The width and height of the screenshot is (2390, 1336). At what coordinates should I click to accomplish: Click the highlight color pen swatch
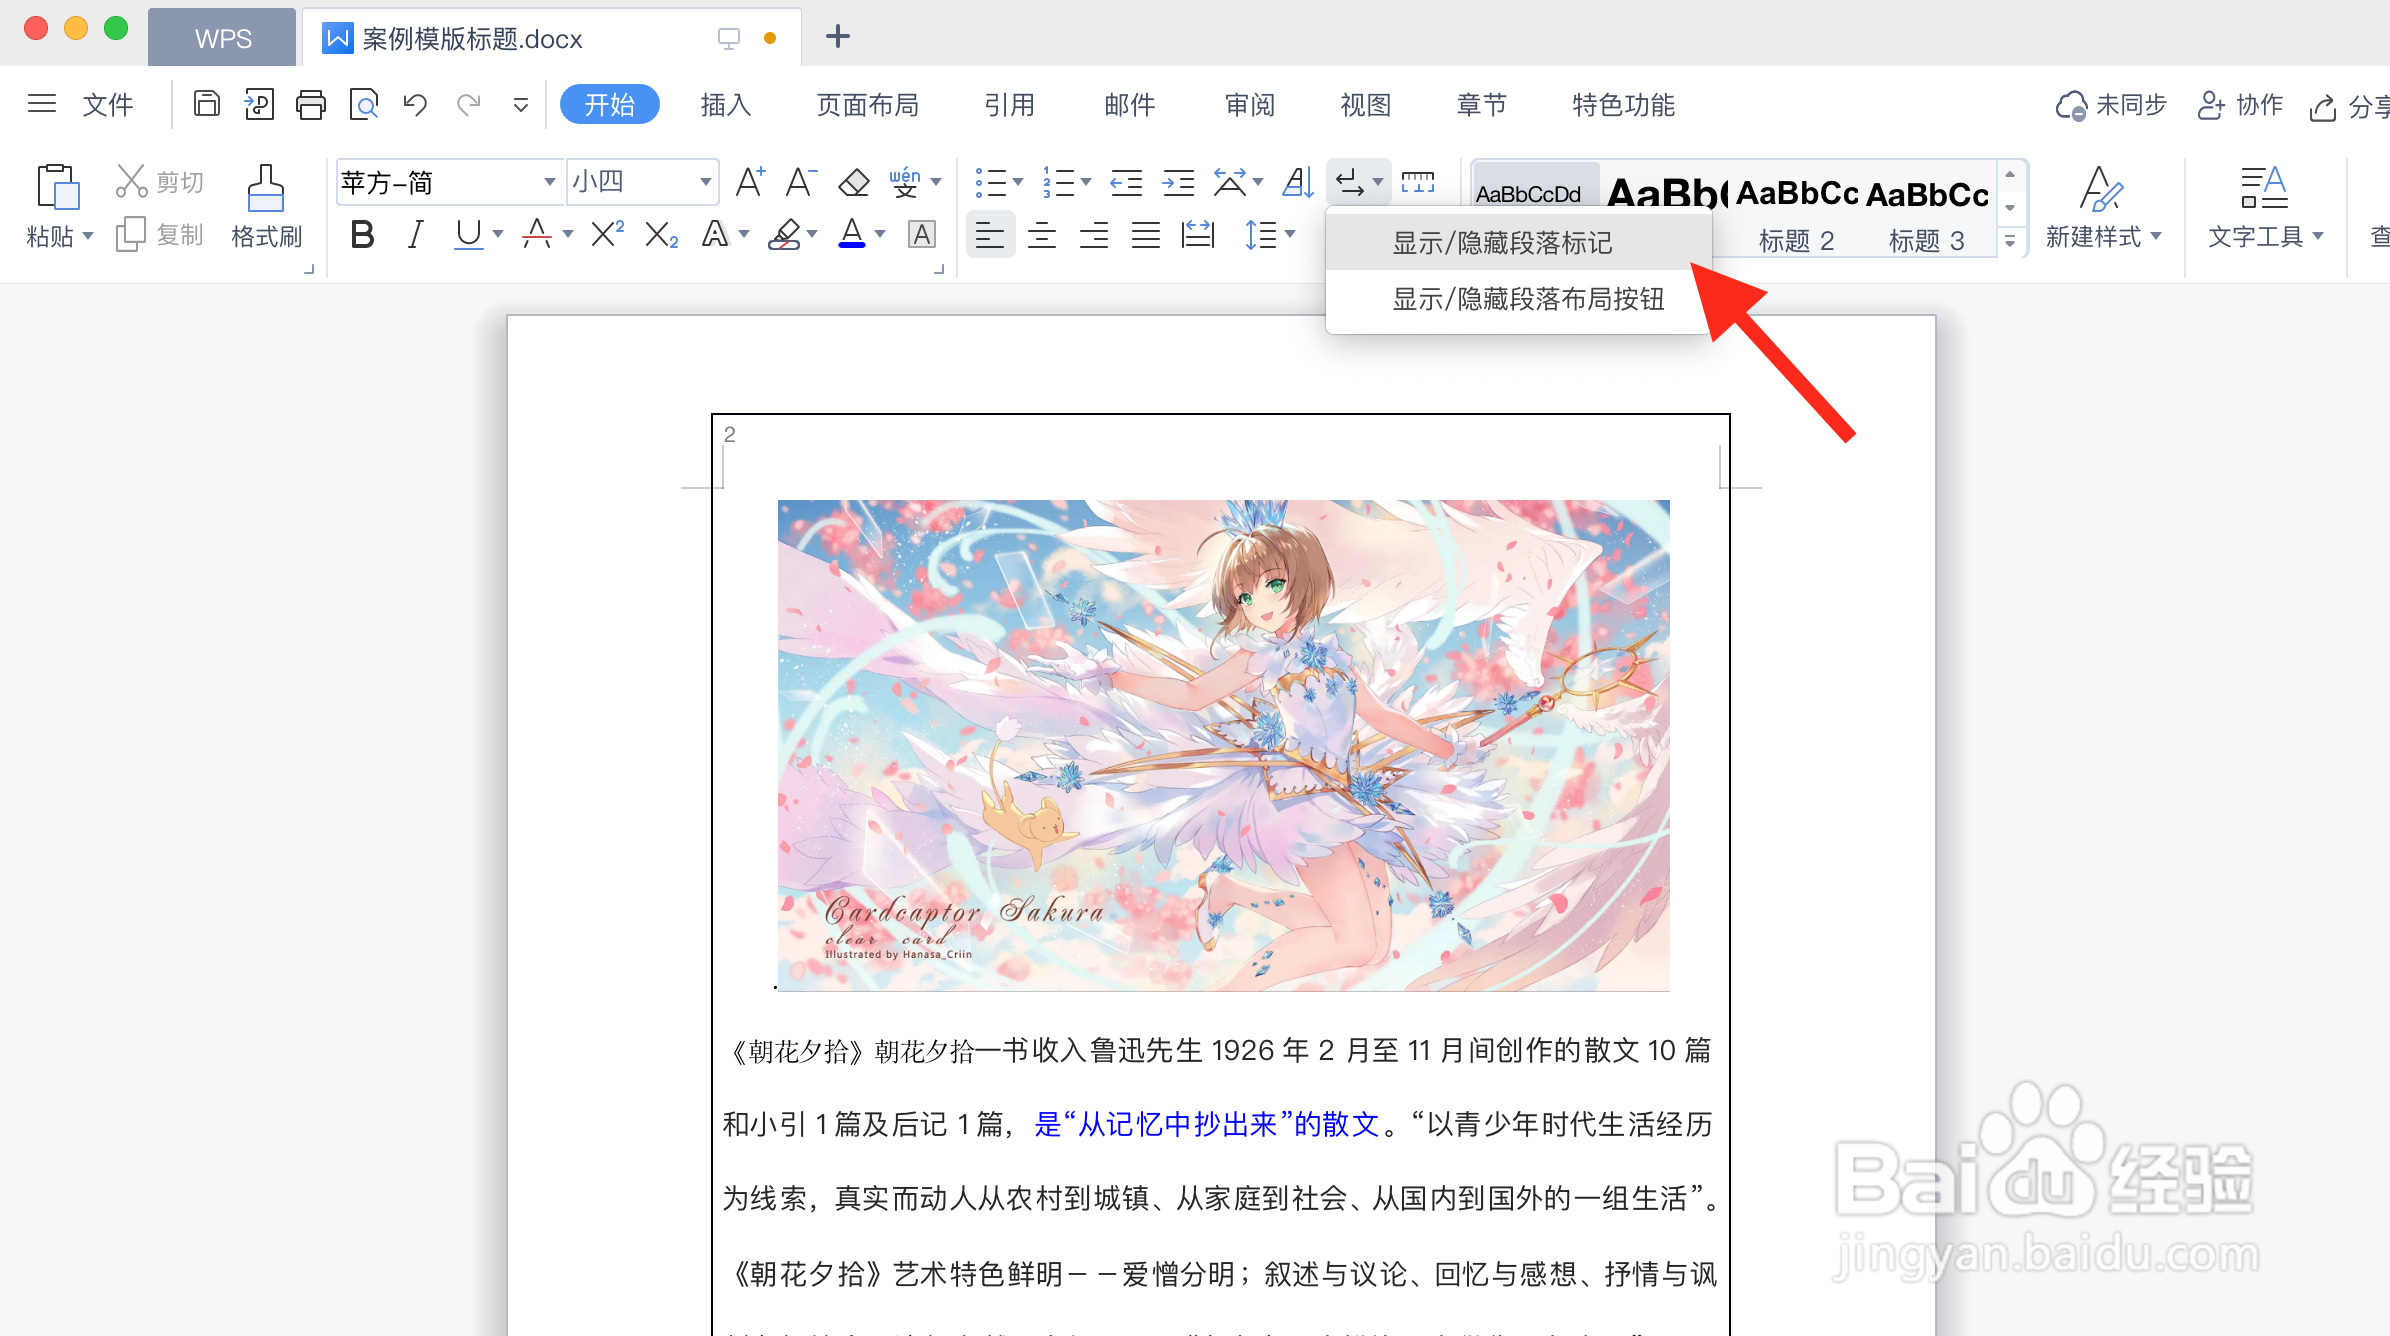pos(784,235)
